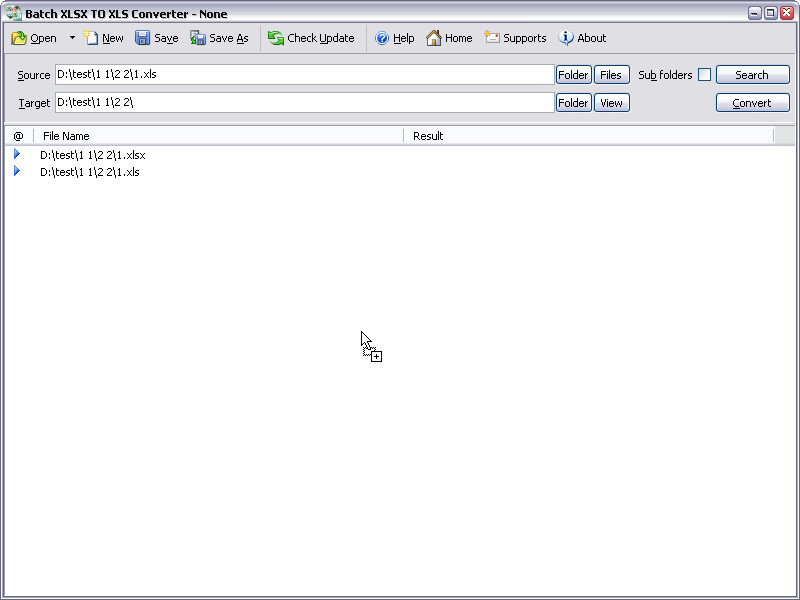Click the Save toolbar icon
This screenshot has width=800, height=600.
pos(157,38)
